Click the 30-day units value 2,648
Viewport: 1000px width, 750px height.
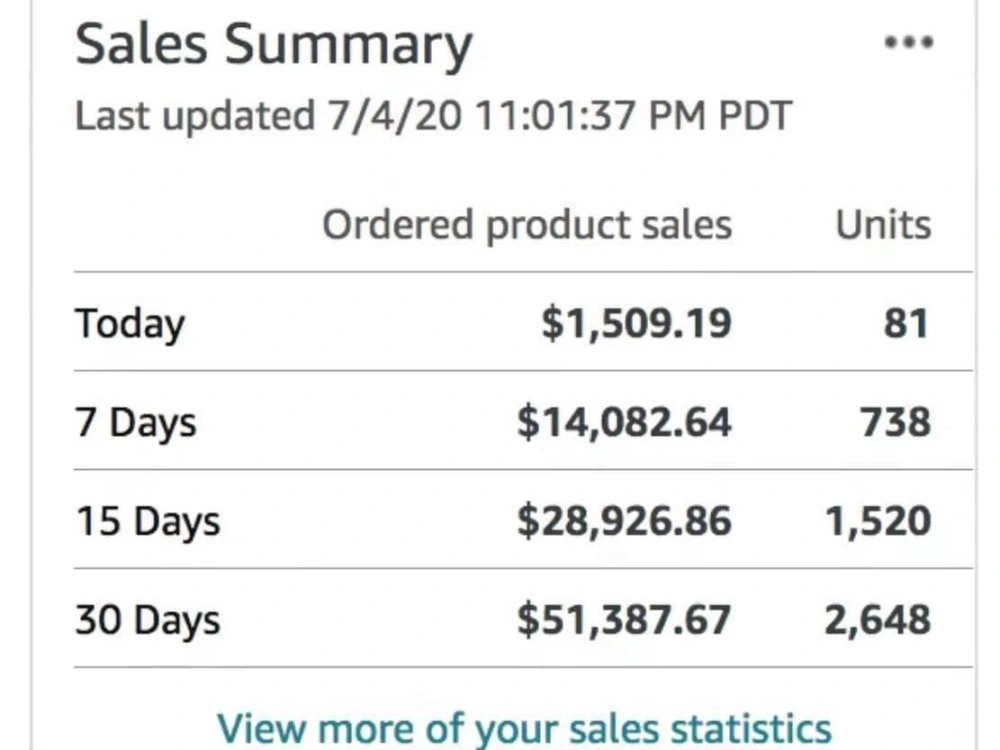coord(878,620)
